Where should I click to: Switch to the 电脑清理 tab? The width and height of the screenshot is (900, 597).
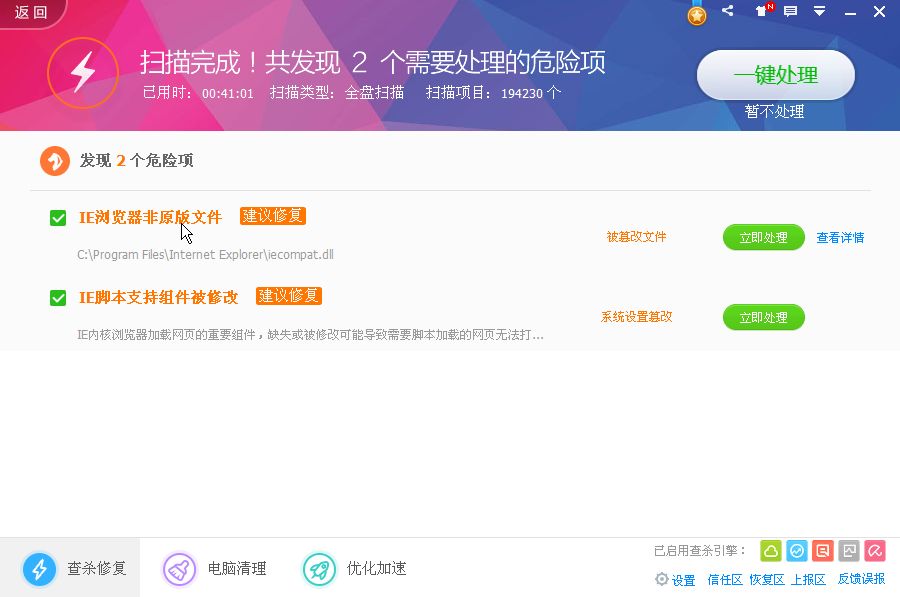click(178, 568)
